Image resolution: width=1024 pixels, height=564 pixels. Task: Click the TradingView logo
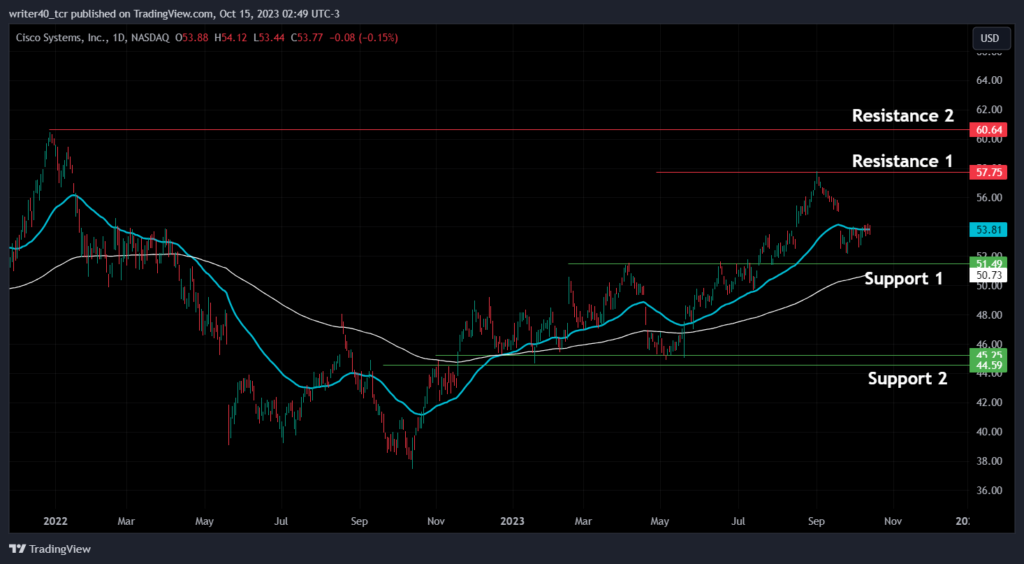point(50,549)
